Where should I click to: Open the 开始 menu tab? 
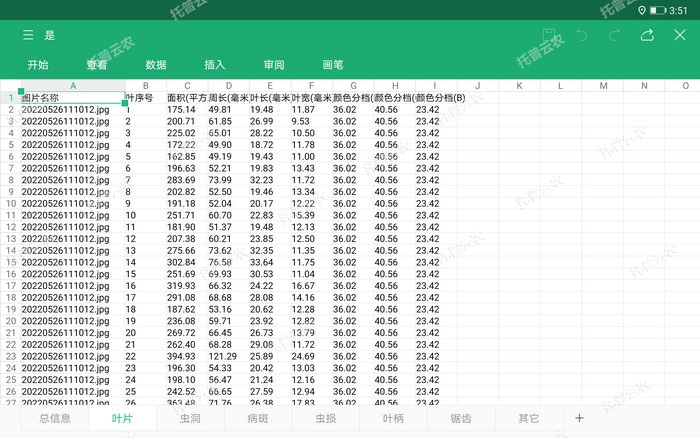click(x=38, y=65)
